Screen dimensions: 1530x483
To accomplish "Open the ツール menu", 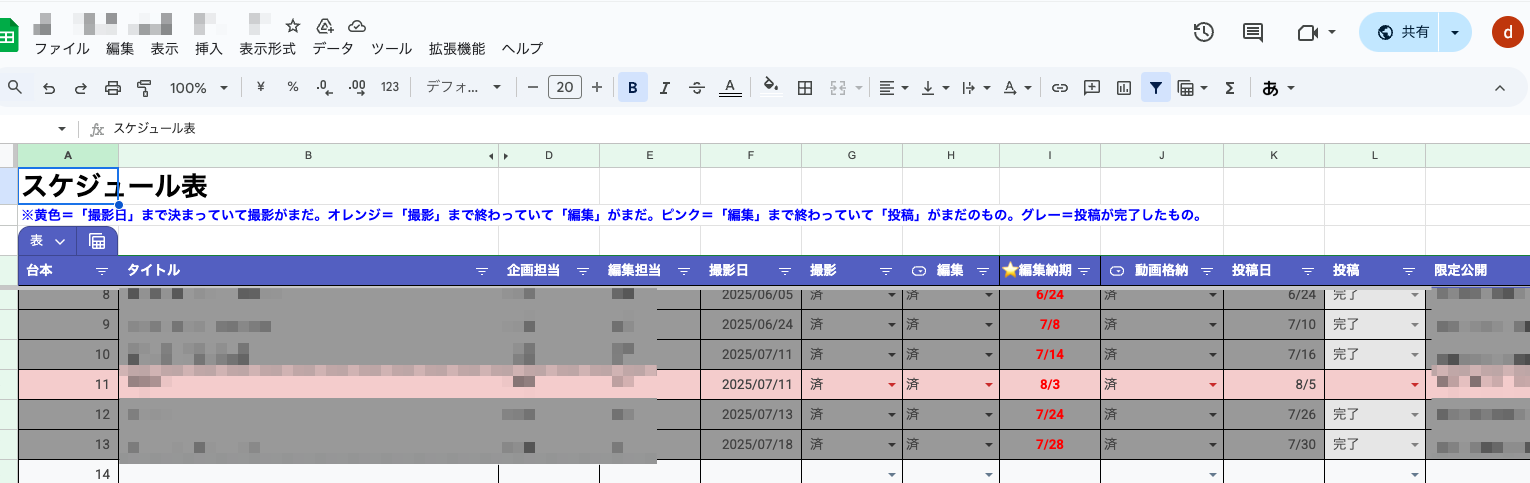I will tap(391, 48).
